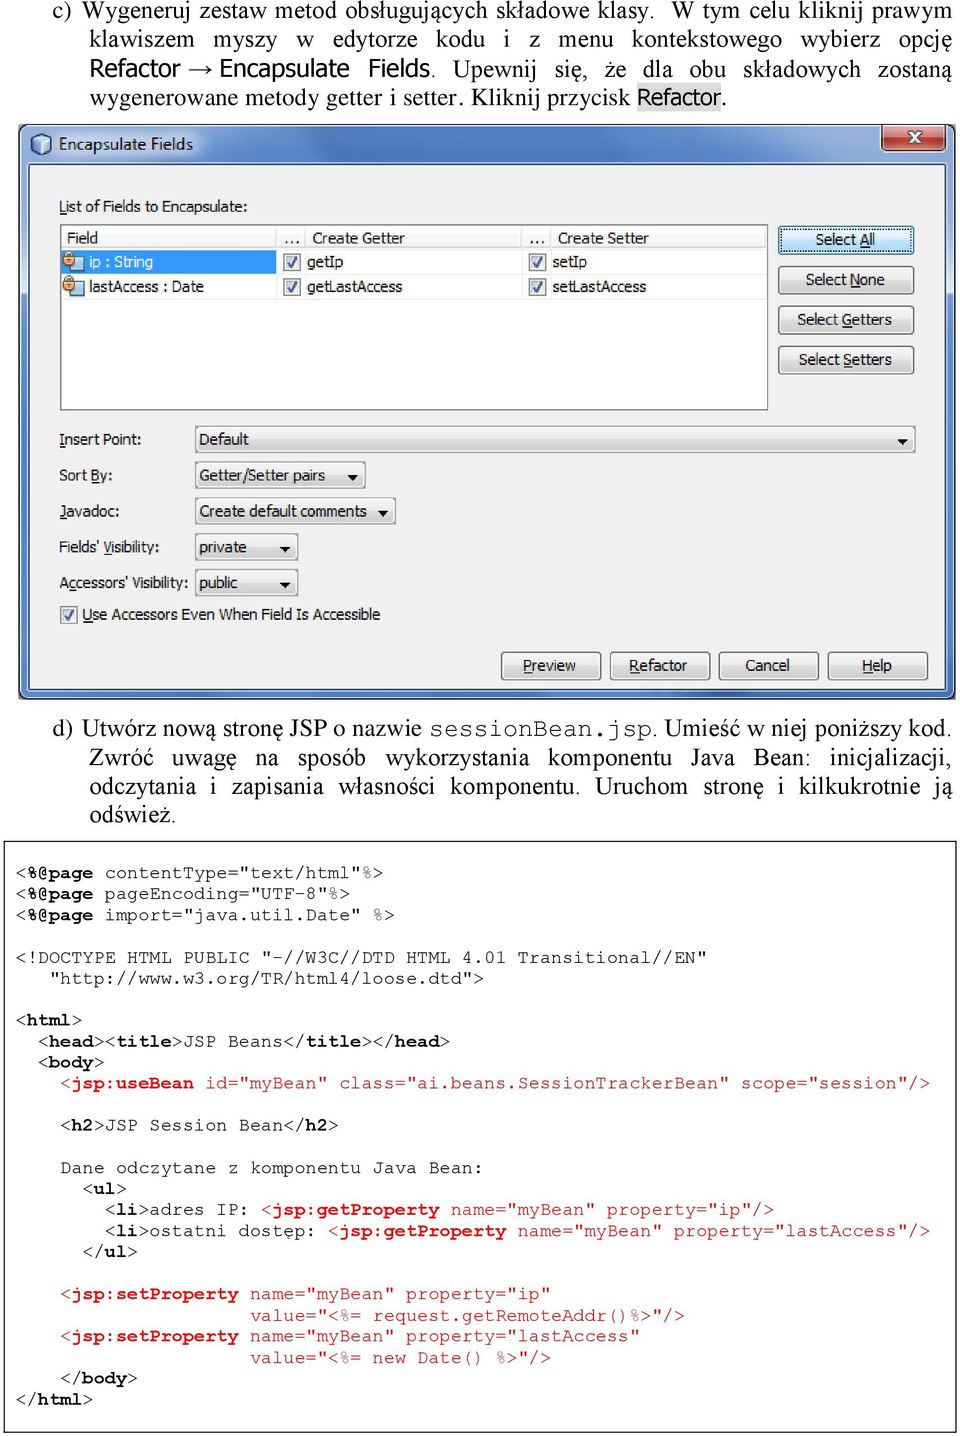Click the new Date() expression in code

428,1358
